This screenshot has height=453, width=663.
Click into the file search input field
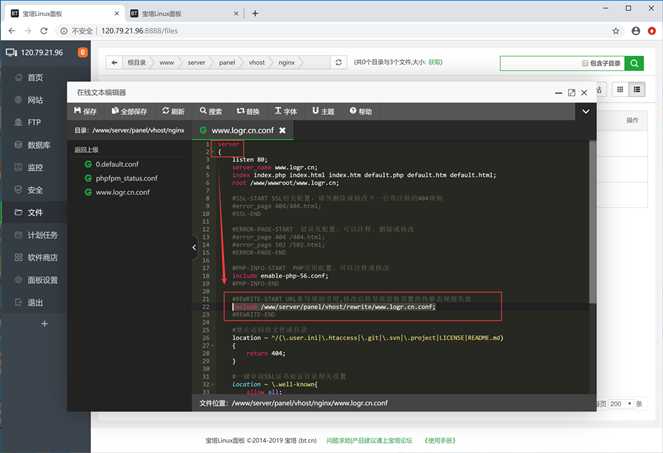[x=540, y=63]
